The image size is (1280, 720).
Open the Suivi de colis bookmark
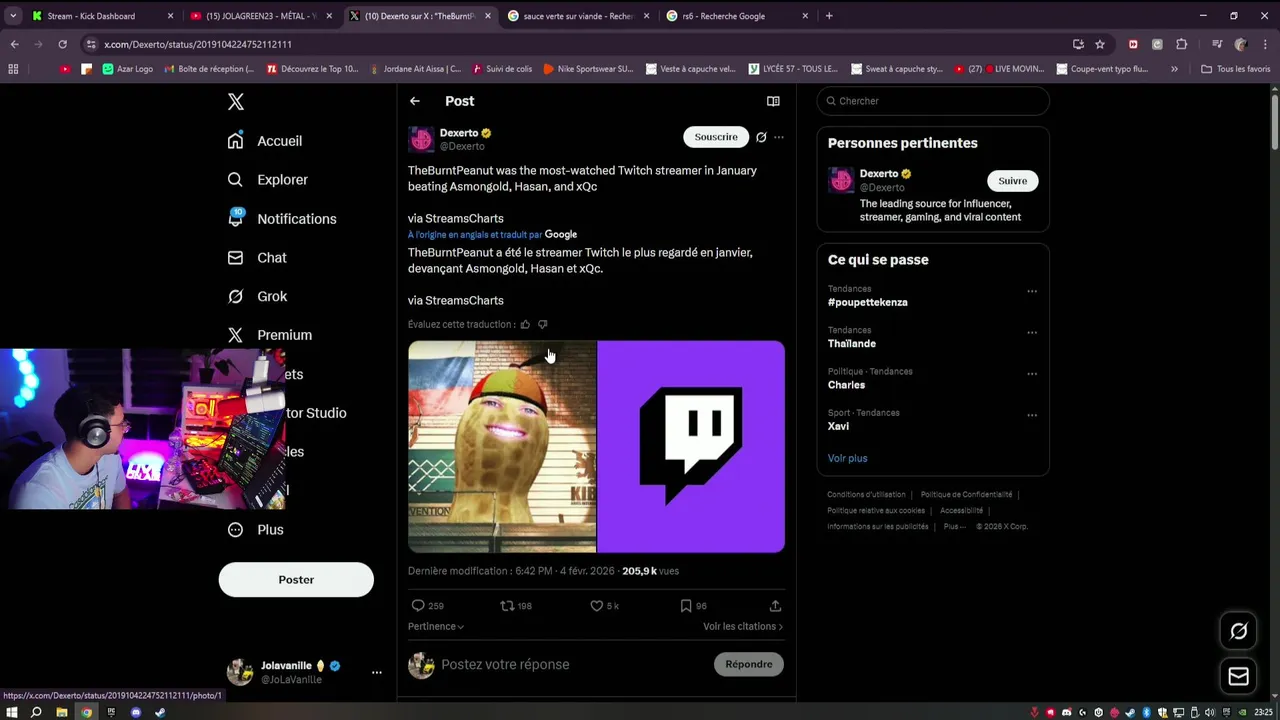502,69
